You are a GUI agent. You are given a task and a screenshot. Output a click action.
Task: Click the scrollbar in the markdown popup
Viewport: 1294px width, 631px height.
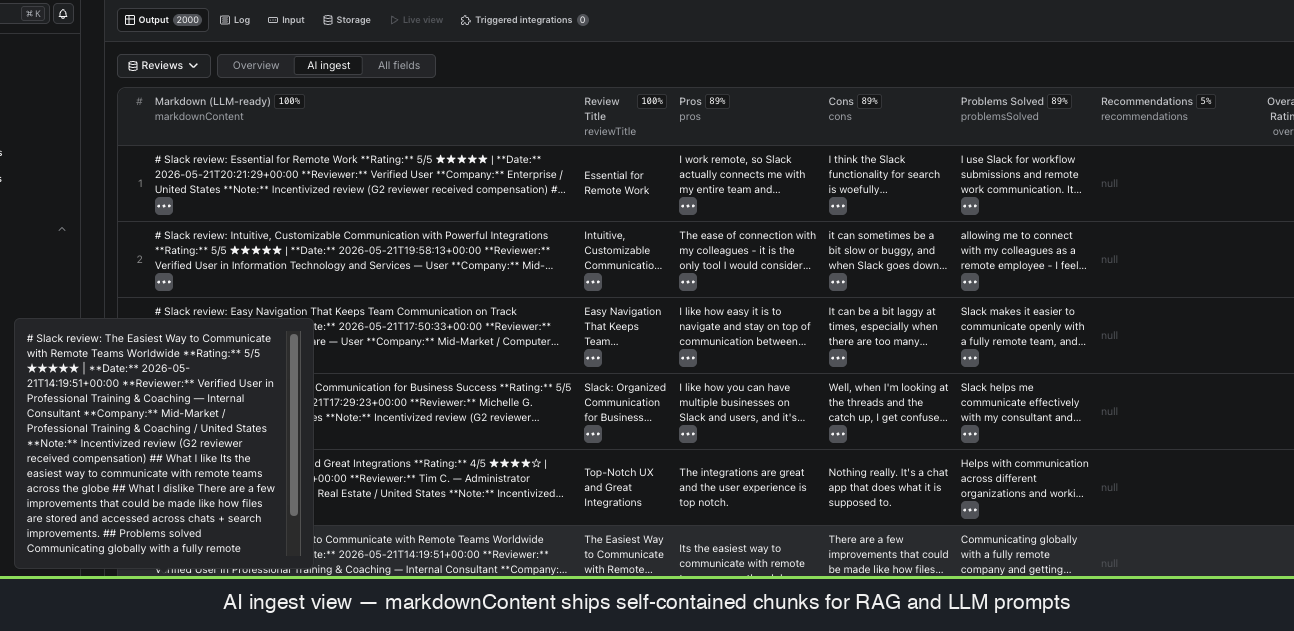(294, 425)
